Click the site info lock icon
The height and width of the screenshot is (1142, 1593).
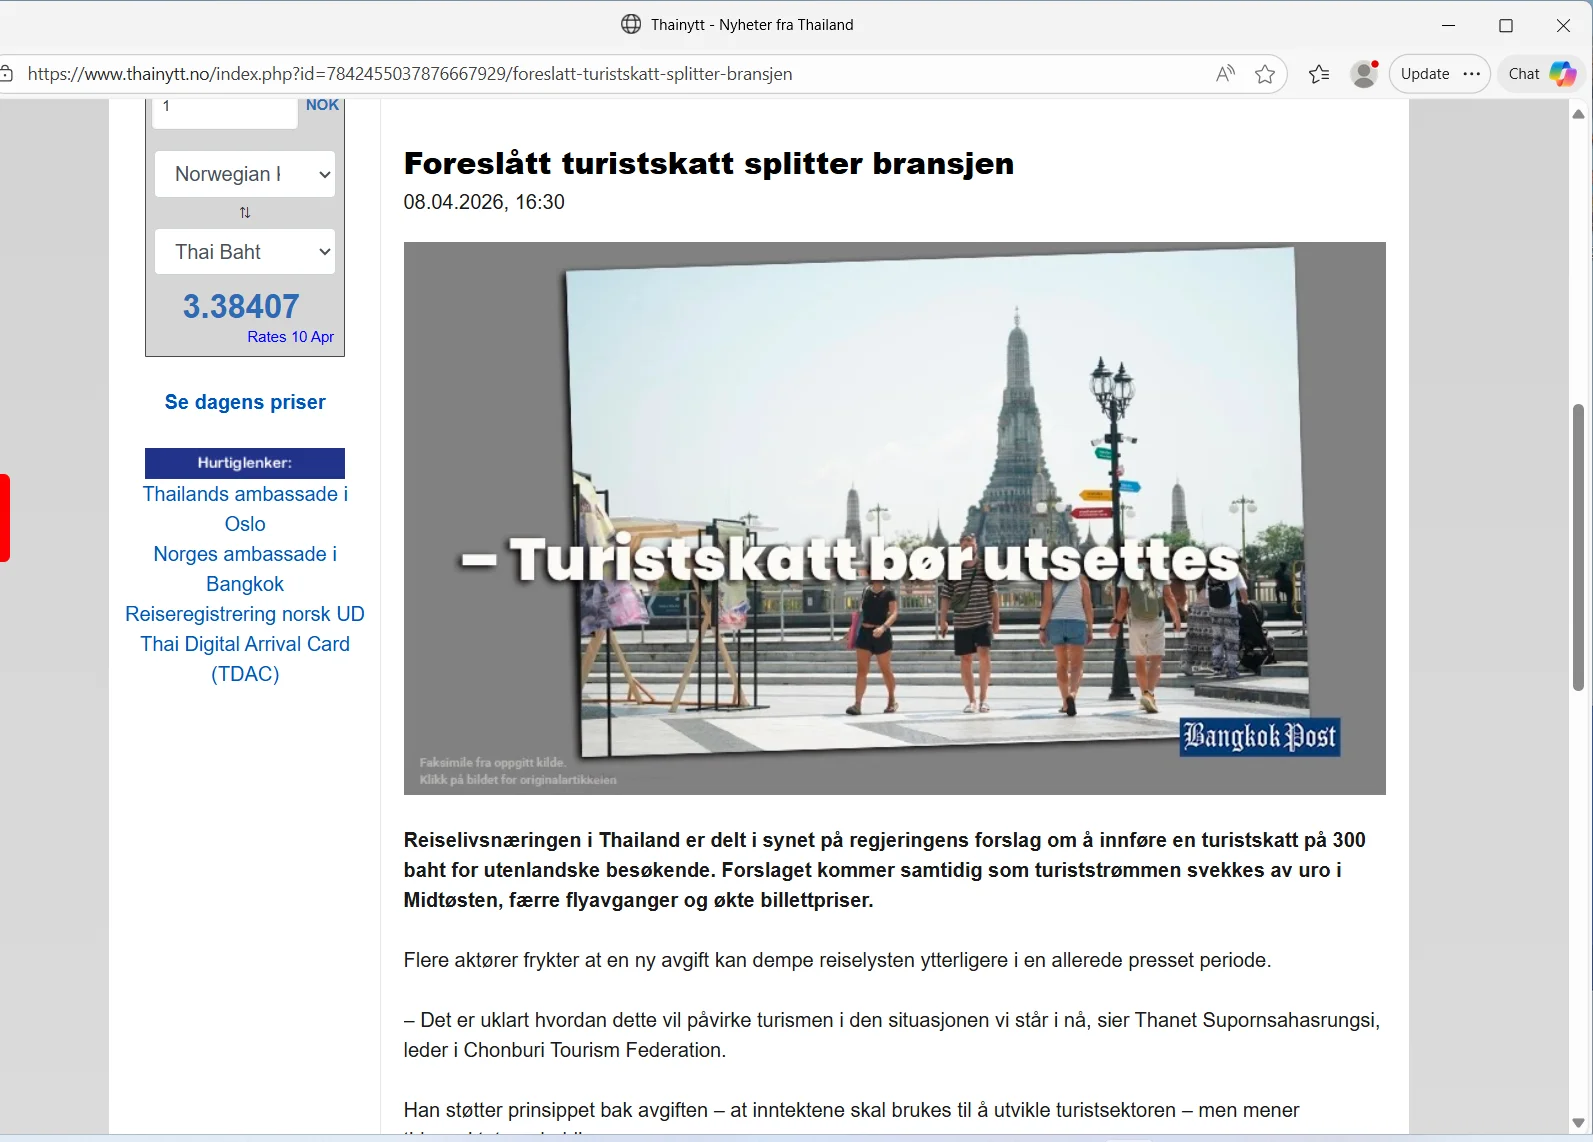tap(6, 74)
